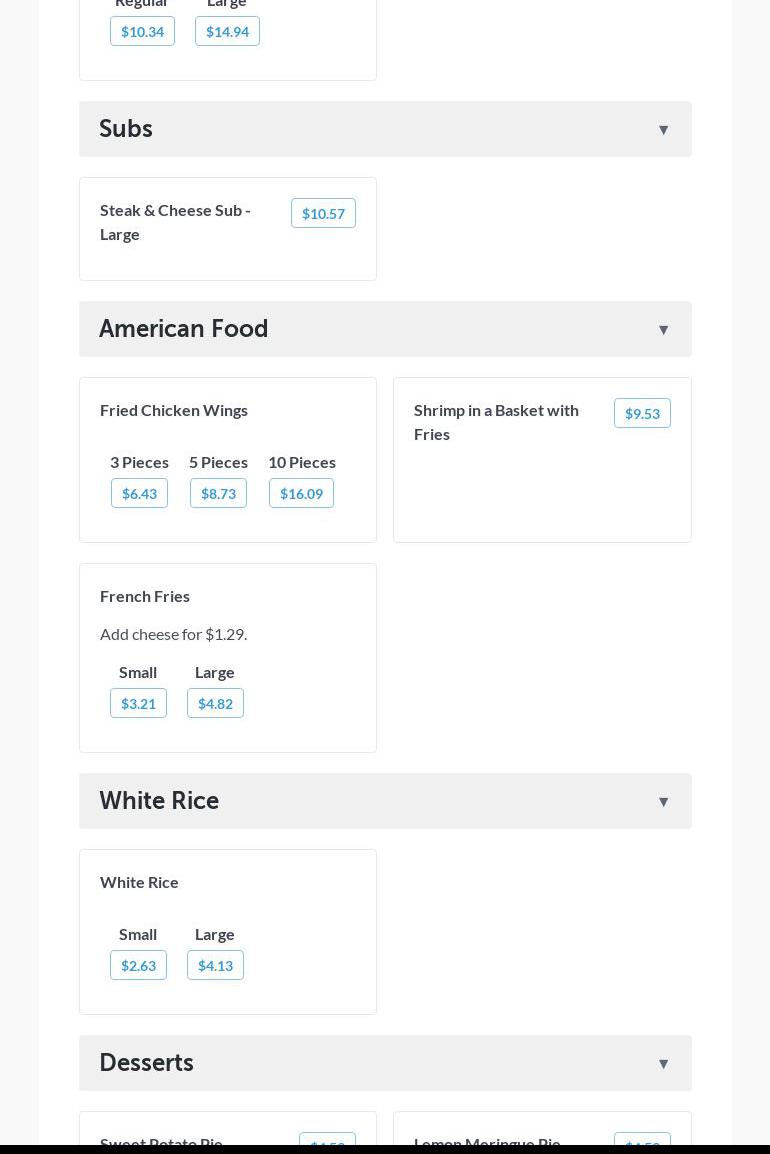Select Small White Rice for $2.63
The width and height of the screenshot is (770, 1154).
[138, 965]
